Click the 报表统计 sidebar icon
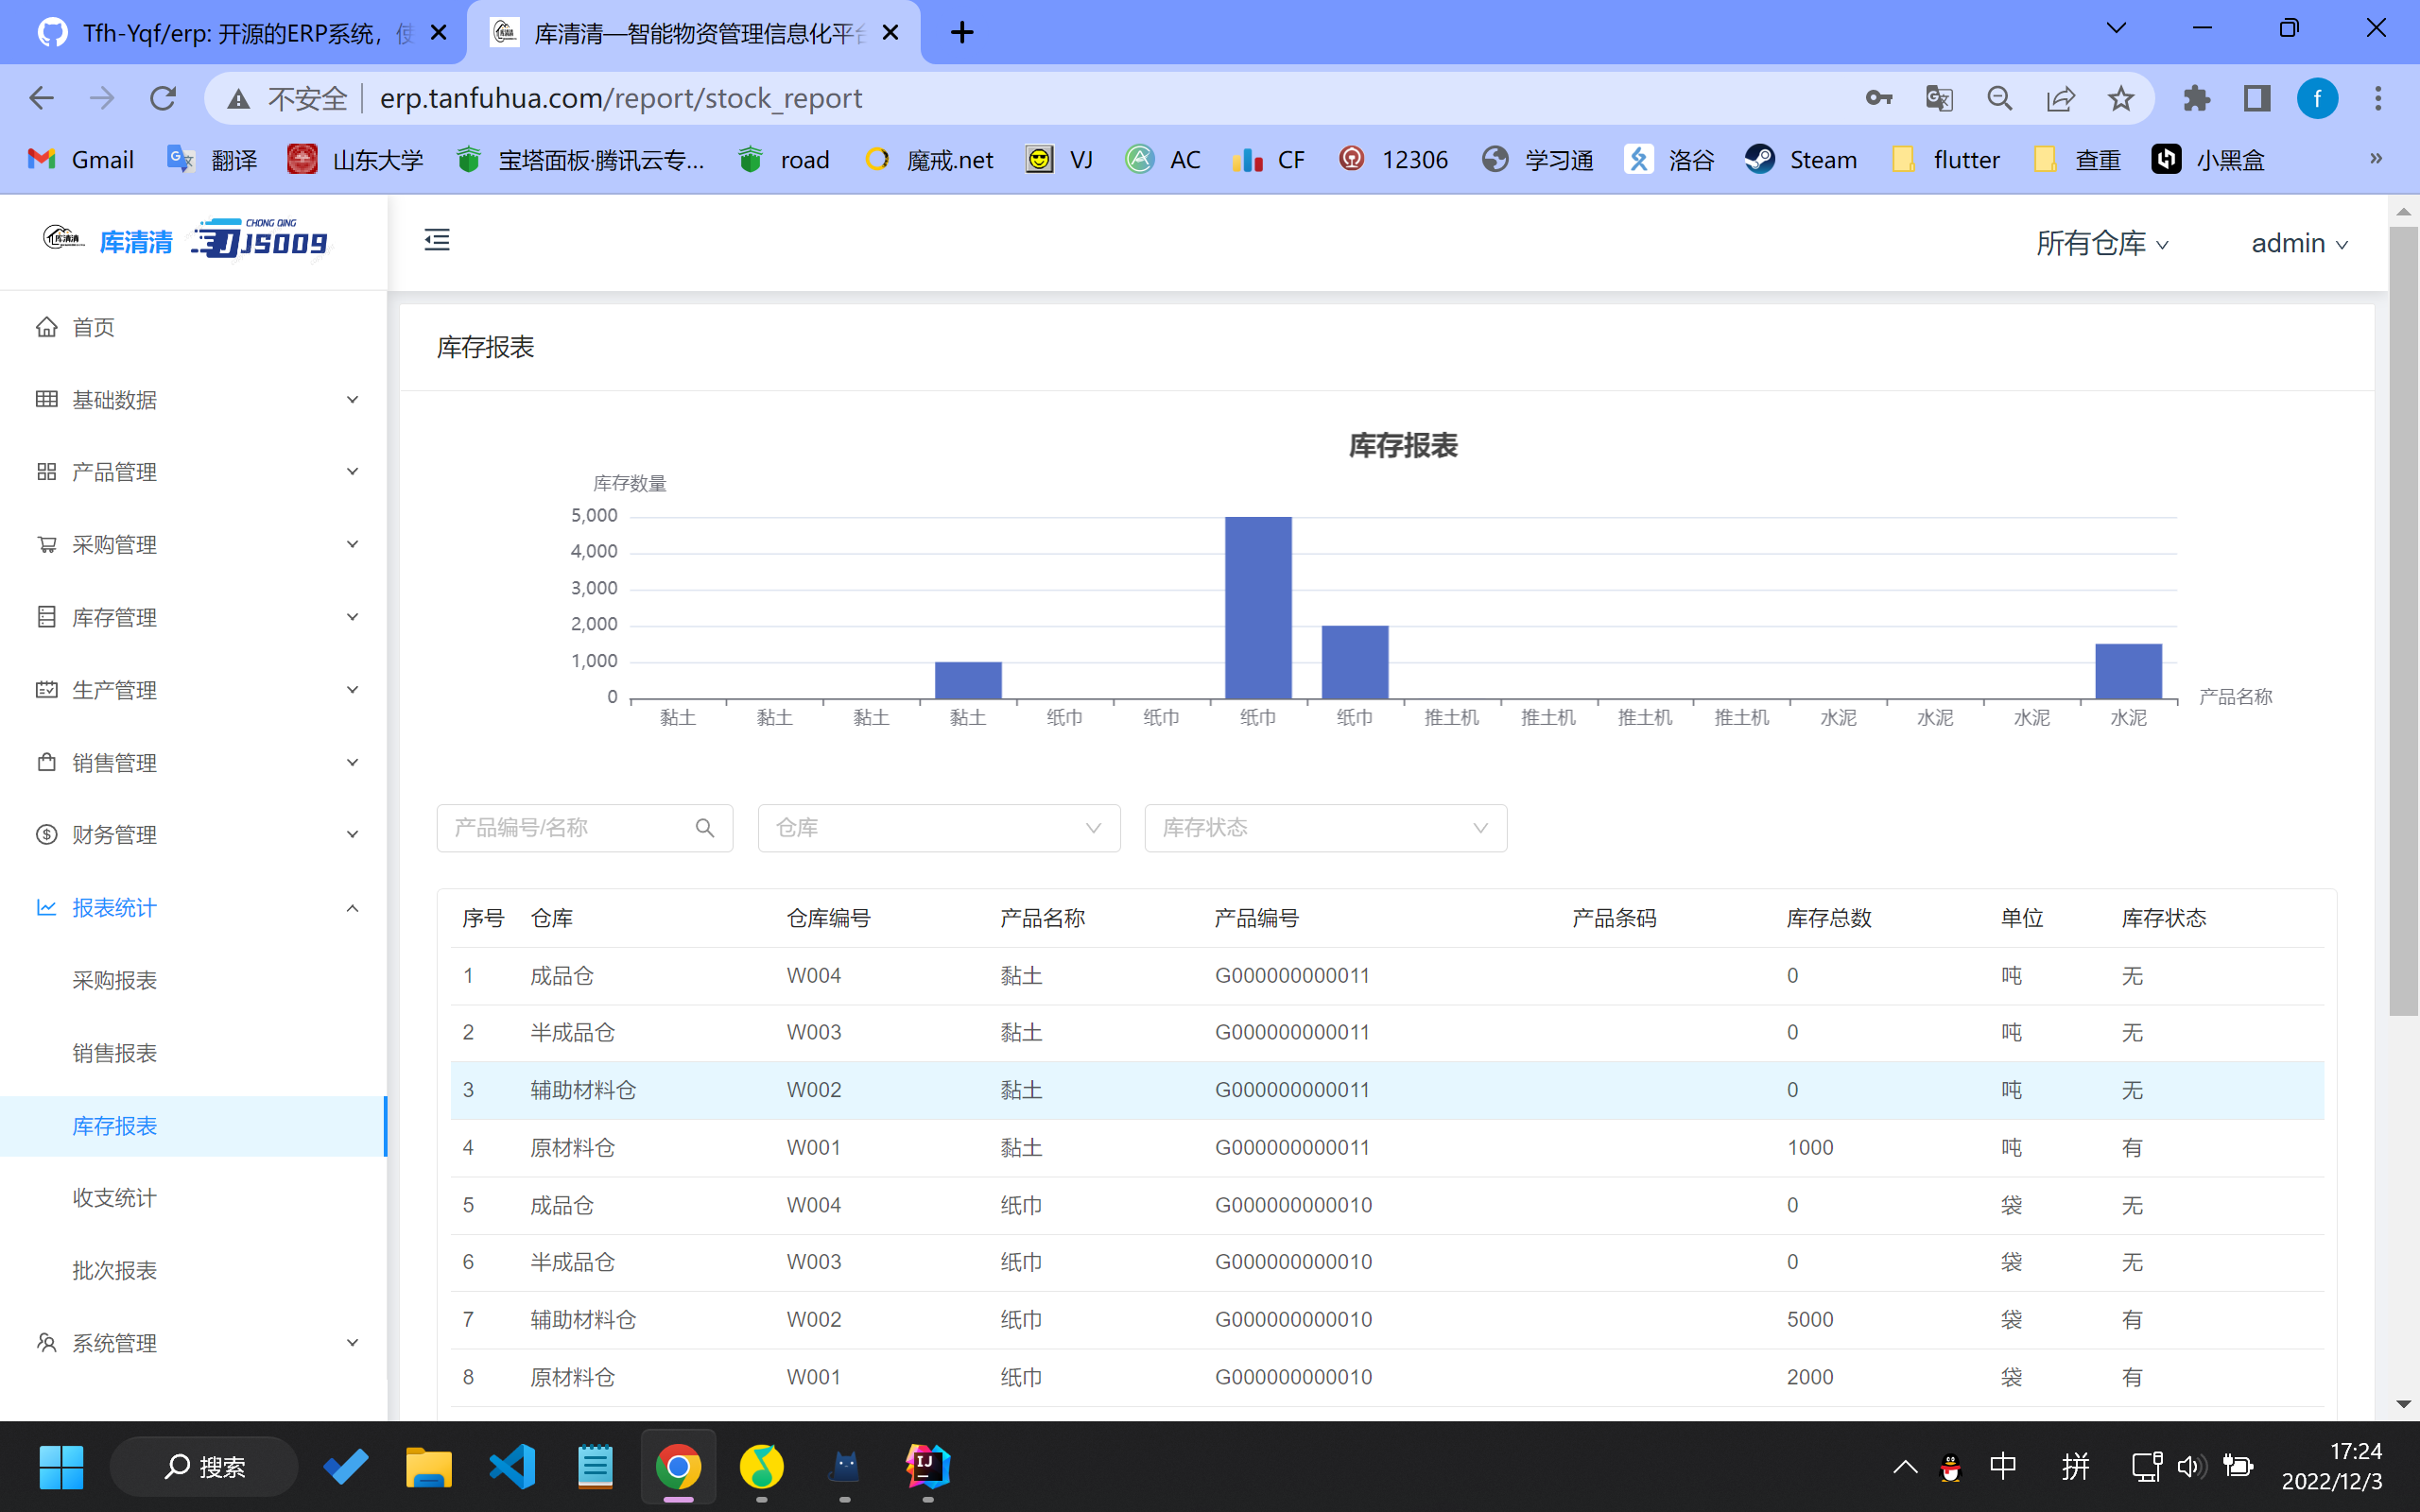This screenshot has height=1512, width=2420. point(45,907)
